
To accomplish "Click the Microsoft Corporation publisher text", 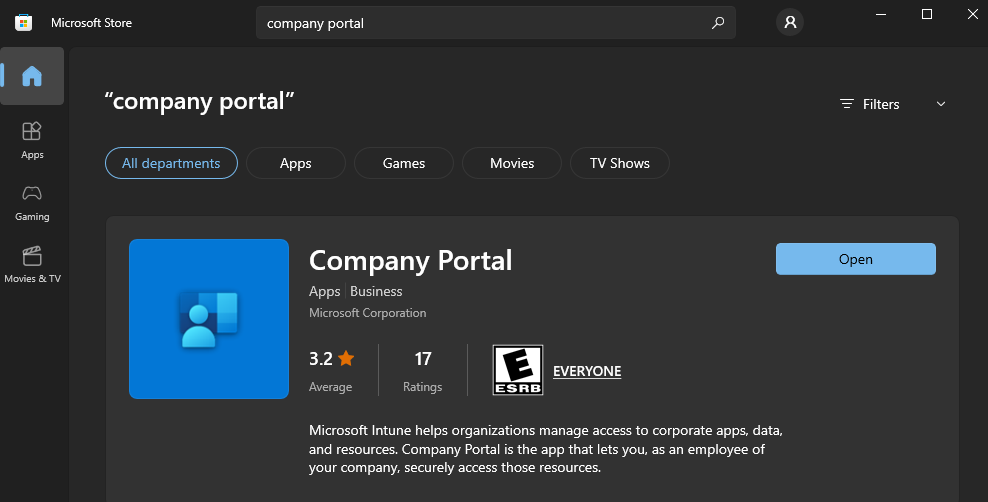I will [x=367, y=312].
